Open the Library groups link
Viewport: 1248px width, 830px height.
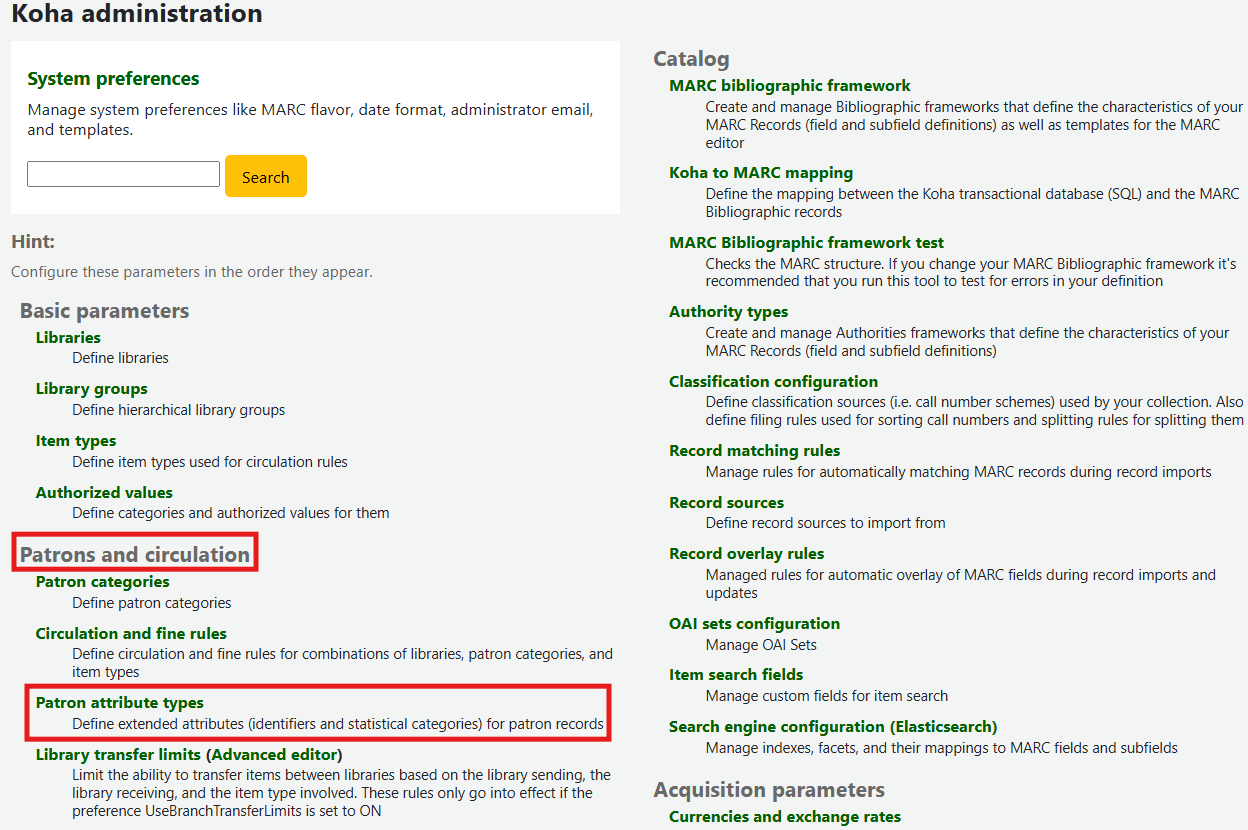coord(91,388)
